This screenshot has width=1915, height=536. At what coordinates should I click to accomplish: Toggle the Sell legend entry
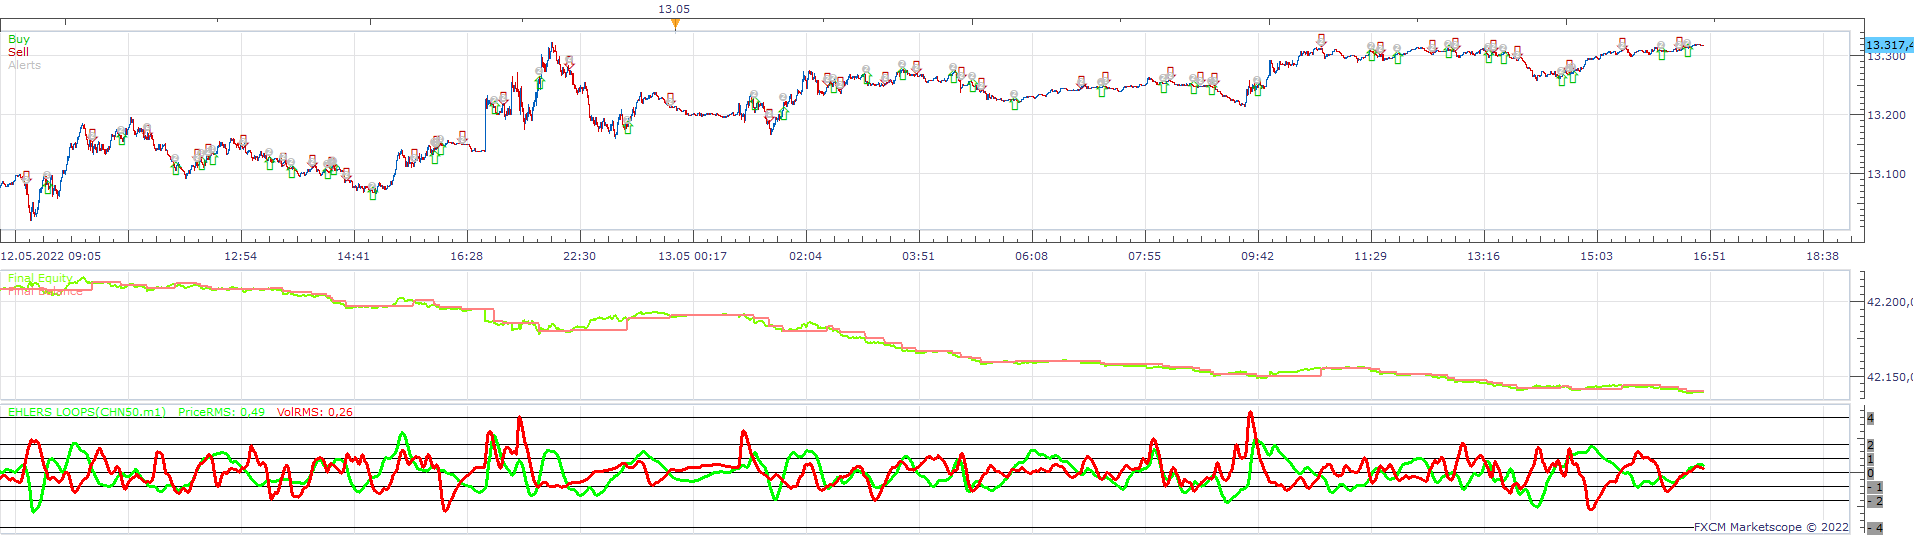pos(18,52)
